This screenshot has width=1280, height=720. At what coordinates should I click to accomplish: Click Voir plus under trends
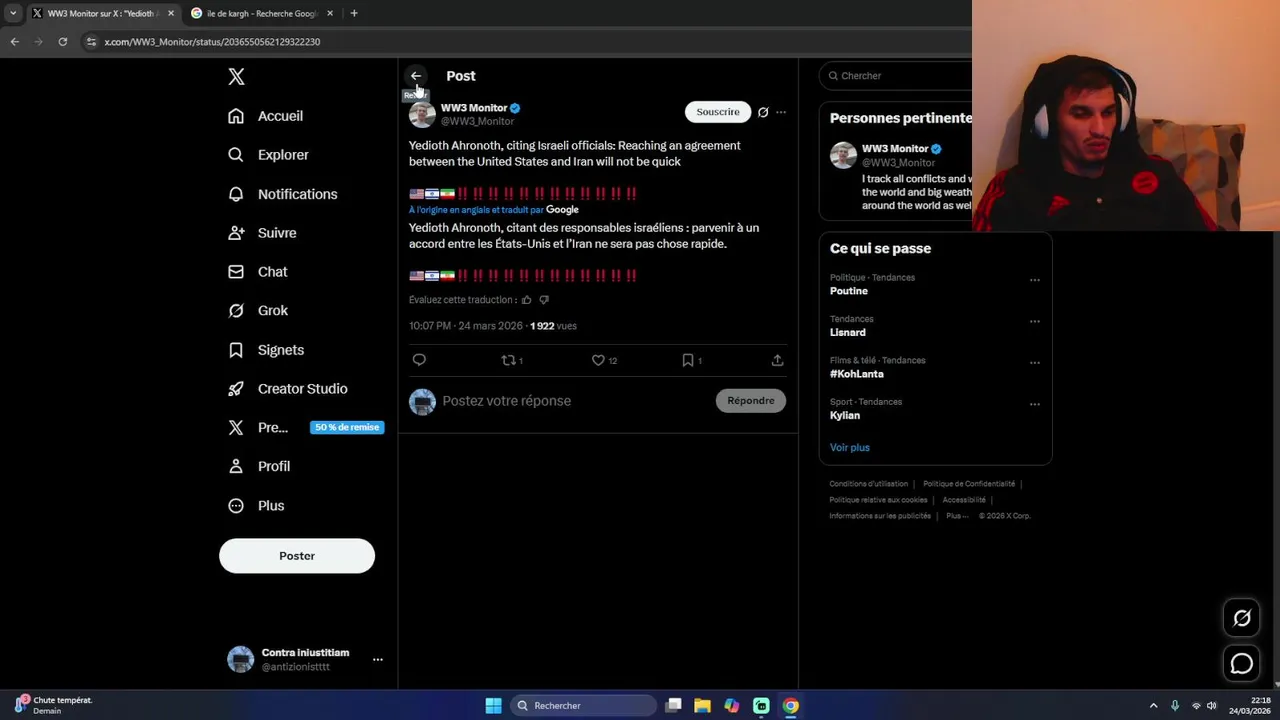point(850,448)
